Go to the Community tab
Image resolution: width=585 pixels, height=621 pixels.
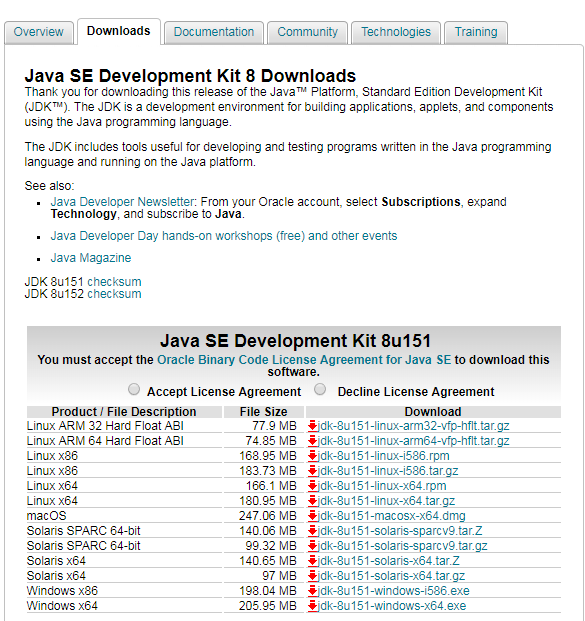307,32
